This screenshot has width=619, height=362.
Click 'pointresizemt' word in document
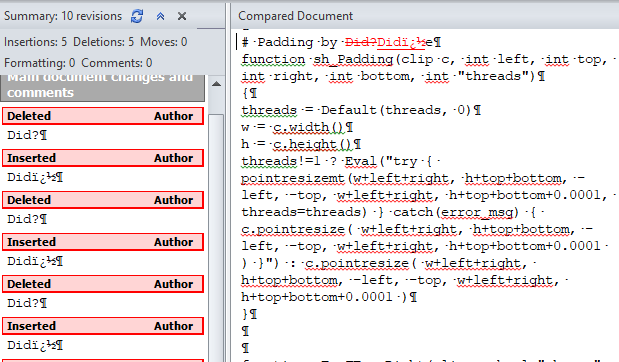tap(293, 178)
